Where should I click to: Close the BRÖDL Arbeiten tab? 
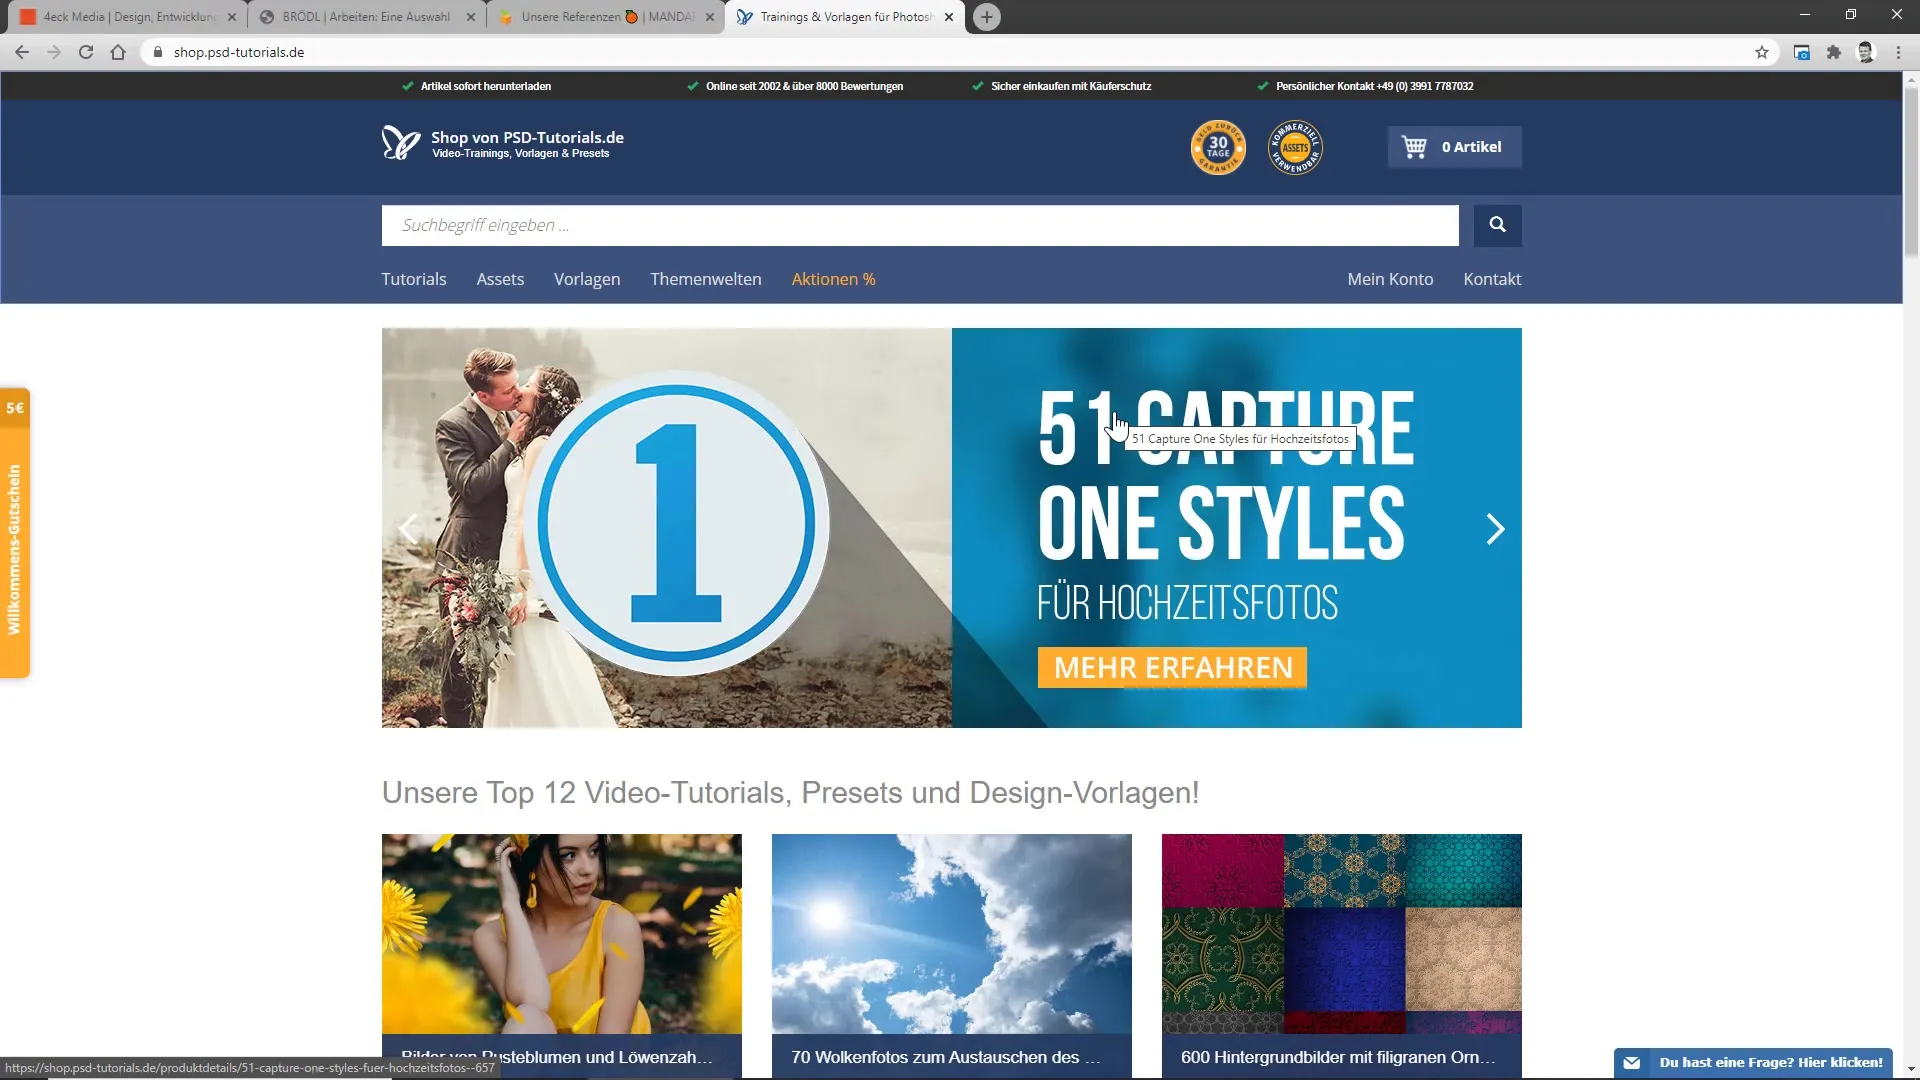click(471, 17)
